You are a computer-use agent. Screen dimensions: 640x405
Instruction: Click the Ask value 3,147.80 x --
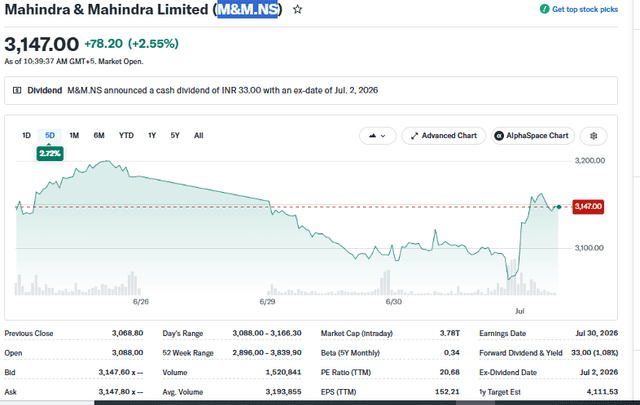(121, 392)
